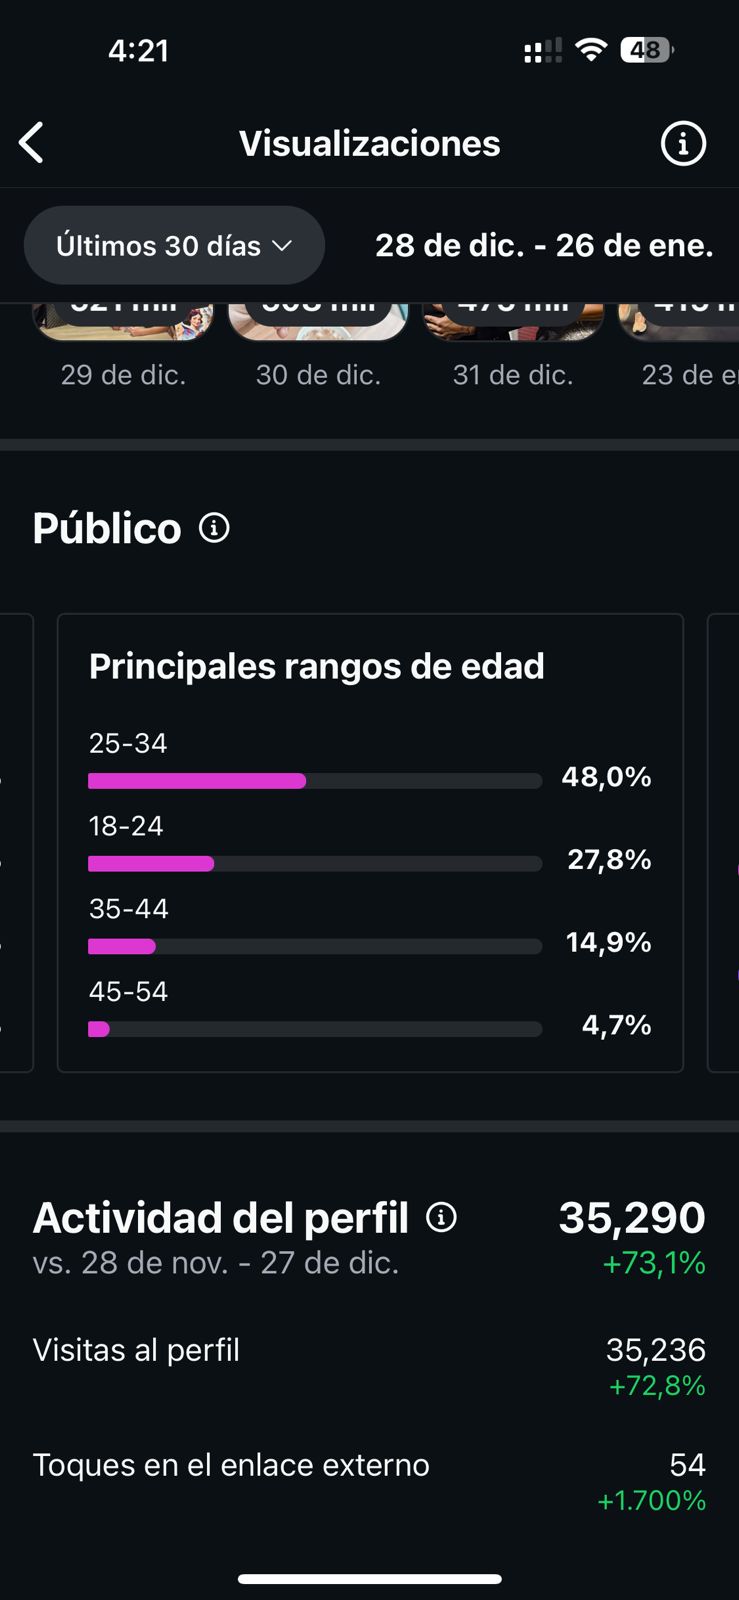Viewport: 739px width, 1600px height.
Task: Tap the 35,290 profile activity total
Action: point(631,1218)
